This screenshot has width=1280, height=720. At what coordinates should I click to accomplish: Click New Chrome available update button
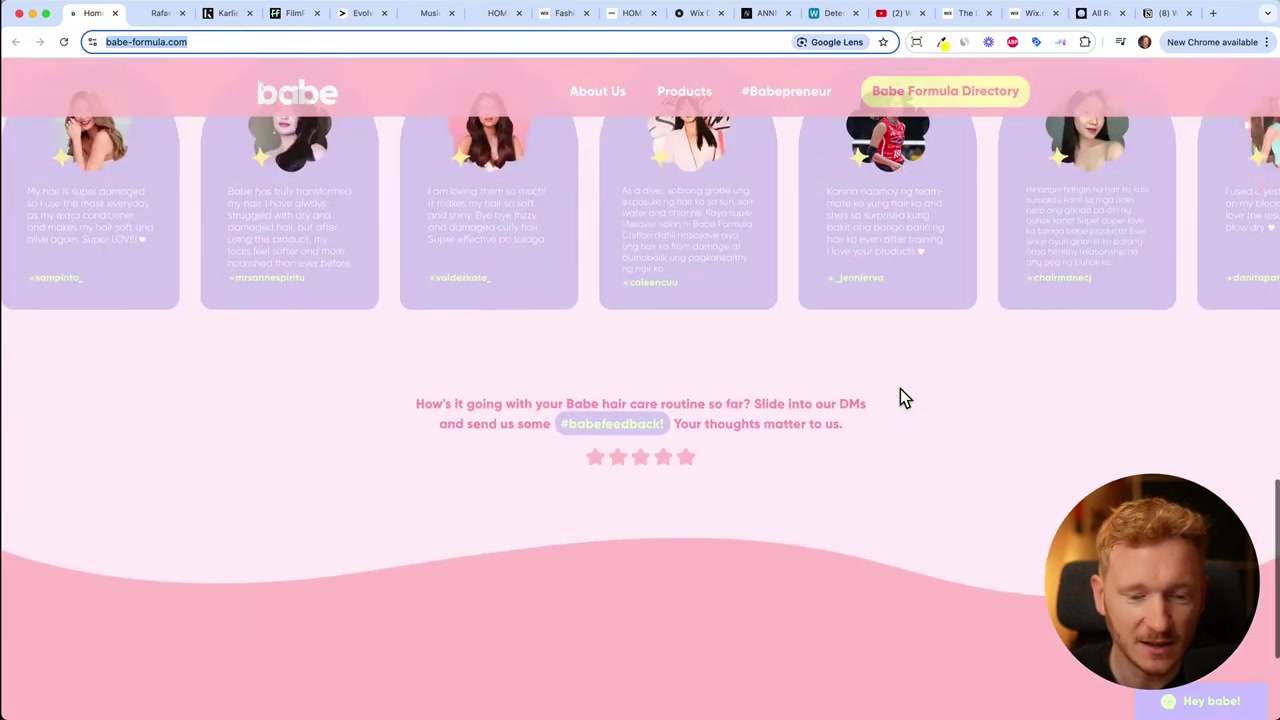pyautogui.click(x=1217, y=42)
